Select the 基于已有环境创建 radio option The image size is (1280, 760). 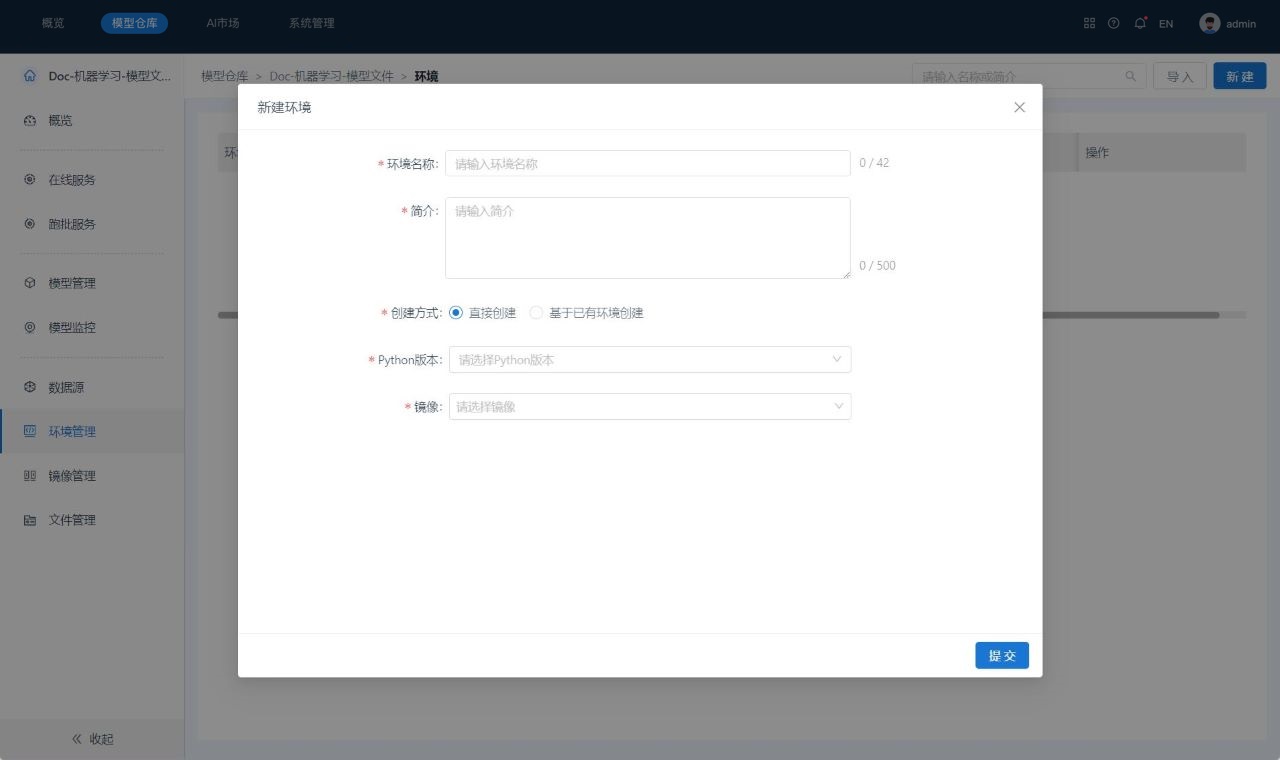pyautogui.click(x=536, y=313)
